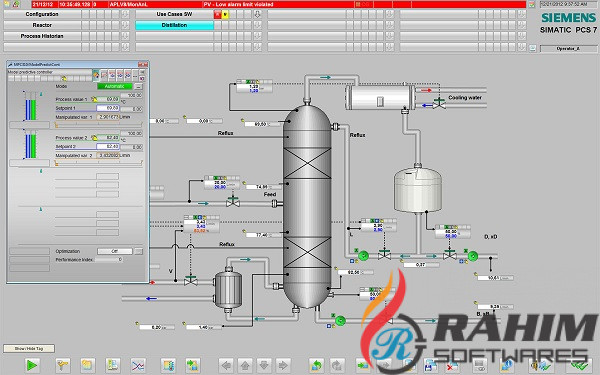Expand Distillation area hierarchy arrow
Image resolution: width=600 pixels, height=375 pixels.
coord(258,25)
